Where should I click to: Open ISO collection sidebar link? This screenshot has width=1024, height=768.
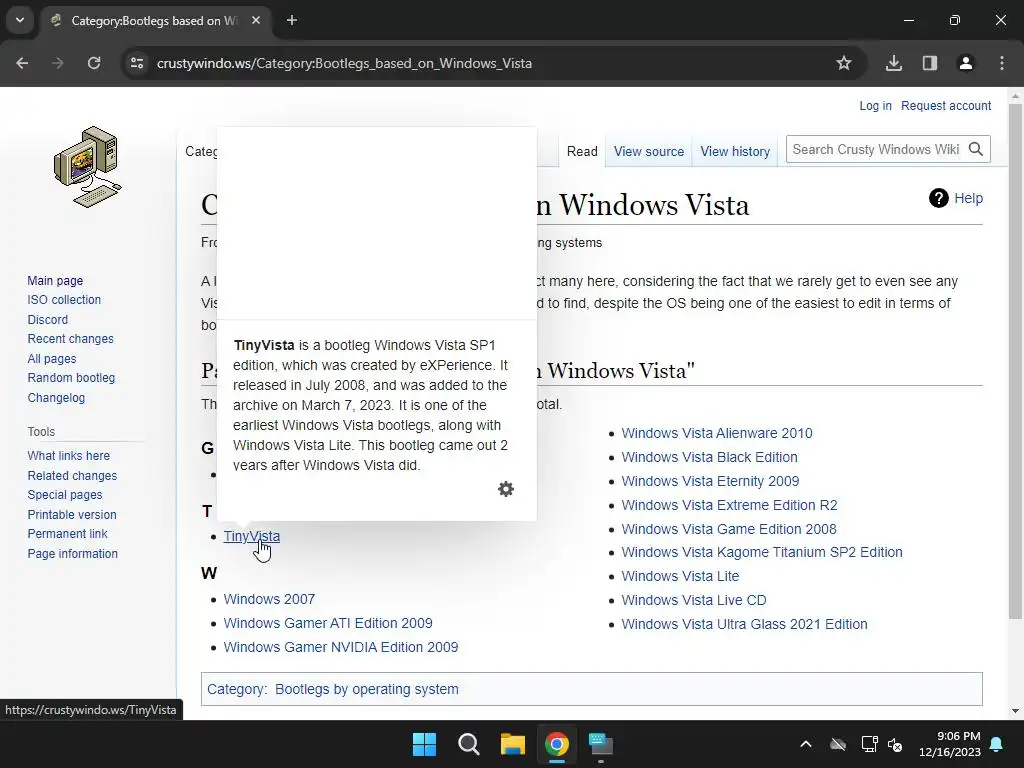pos(64,300)
